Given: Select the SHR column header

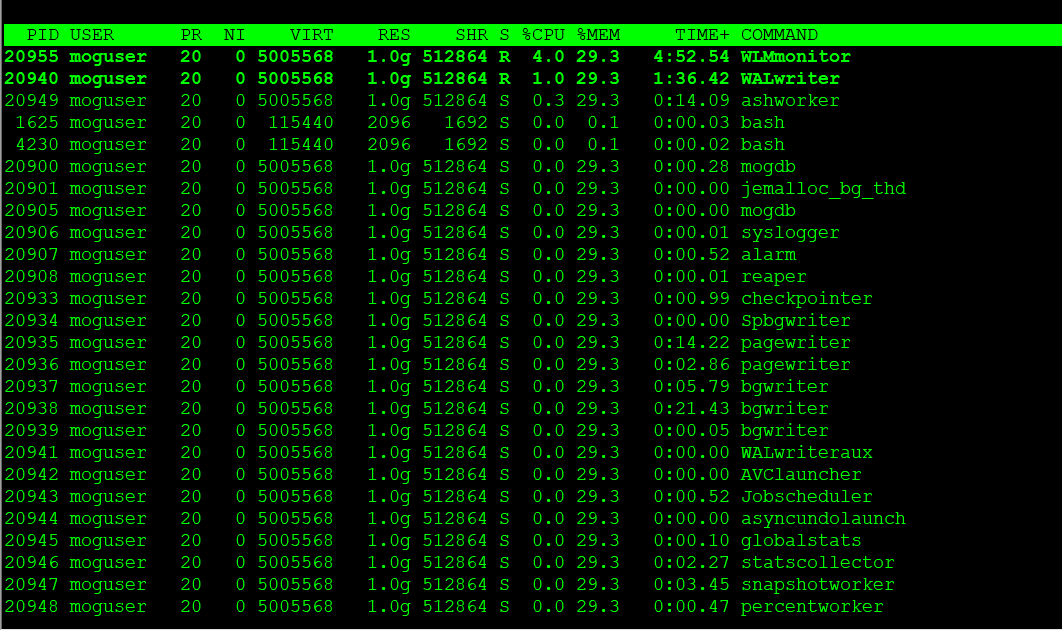Looking at the screenshot, I should coord(471,35).
